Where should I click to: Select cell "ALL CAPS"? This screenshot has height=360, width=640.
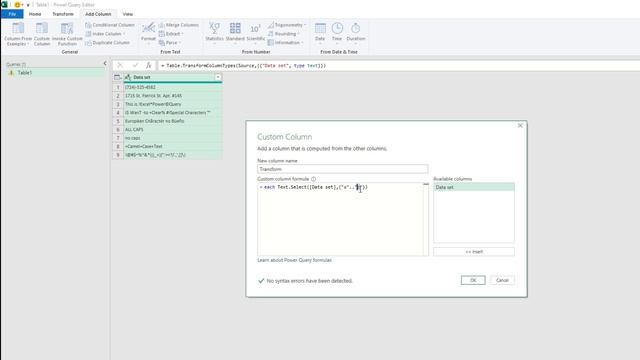pyautogui.click(x=173, y=129)
